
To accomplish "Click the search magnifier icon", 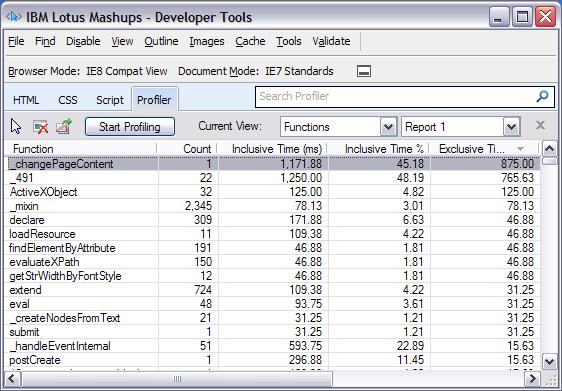I will (x=542, y=96).
